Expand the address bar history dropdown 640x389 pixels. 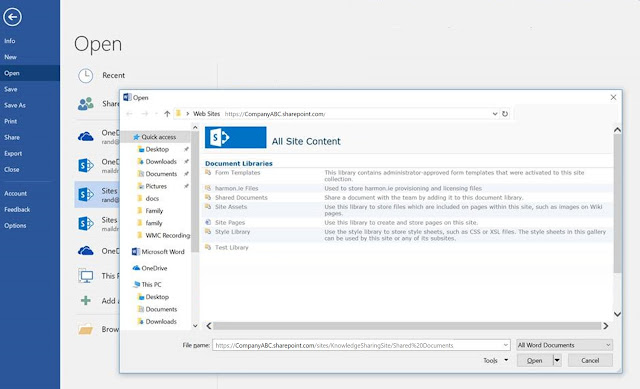tap(495, 114)
